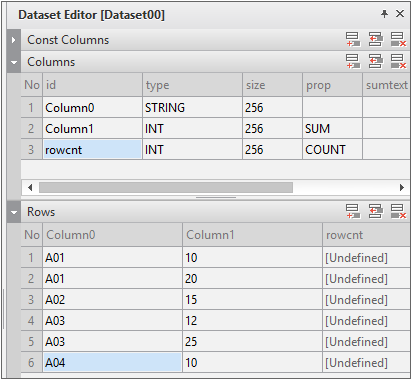411x379 pixels.
Task: Add a new row in Rows section
Action: [x=353, y=211]
